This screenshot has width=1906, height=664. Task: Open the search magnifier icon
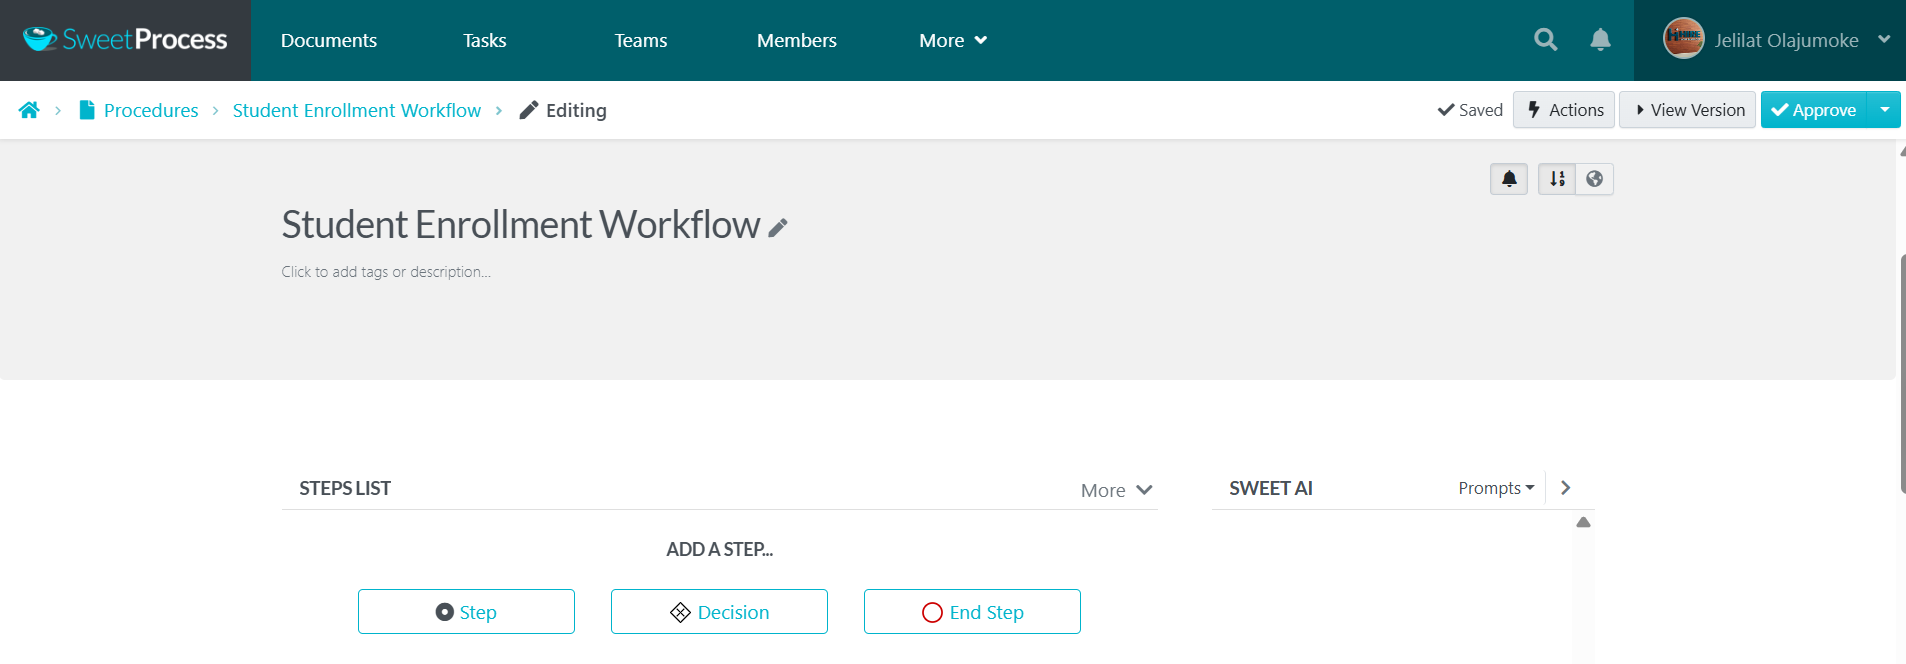(1546, 40)
